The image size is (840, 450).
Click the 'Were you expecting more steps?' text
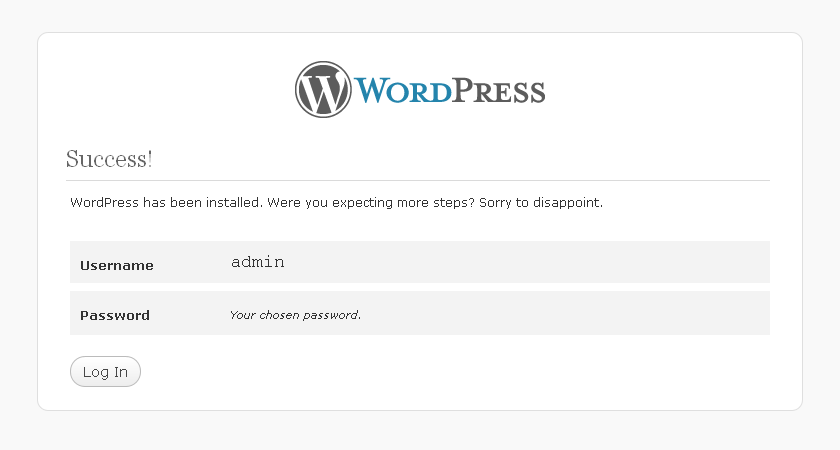click(371, 202)
